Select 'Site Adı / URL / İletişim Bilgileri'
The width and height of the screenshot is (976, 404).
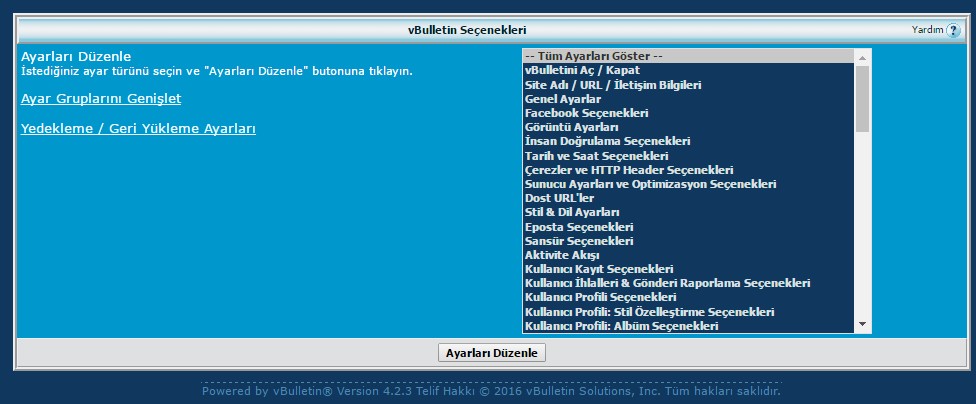point(689,85)
